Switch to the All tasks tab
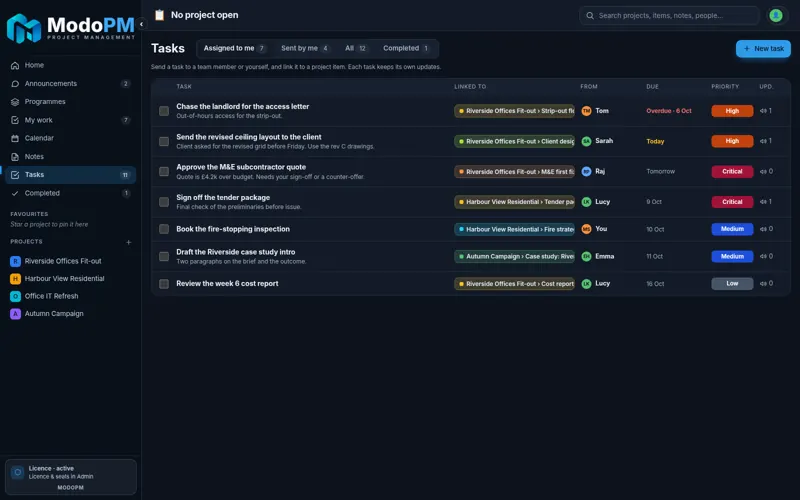This screenshot has height=500, width=800. (x=356, y=48)
